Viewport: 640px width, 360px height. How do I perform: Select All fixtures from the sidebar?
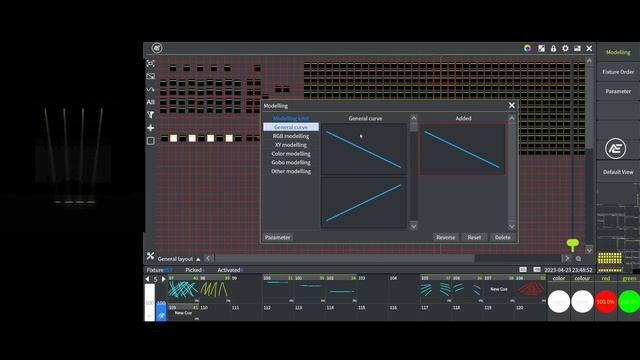(x=151, y=102)
